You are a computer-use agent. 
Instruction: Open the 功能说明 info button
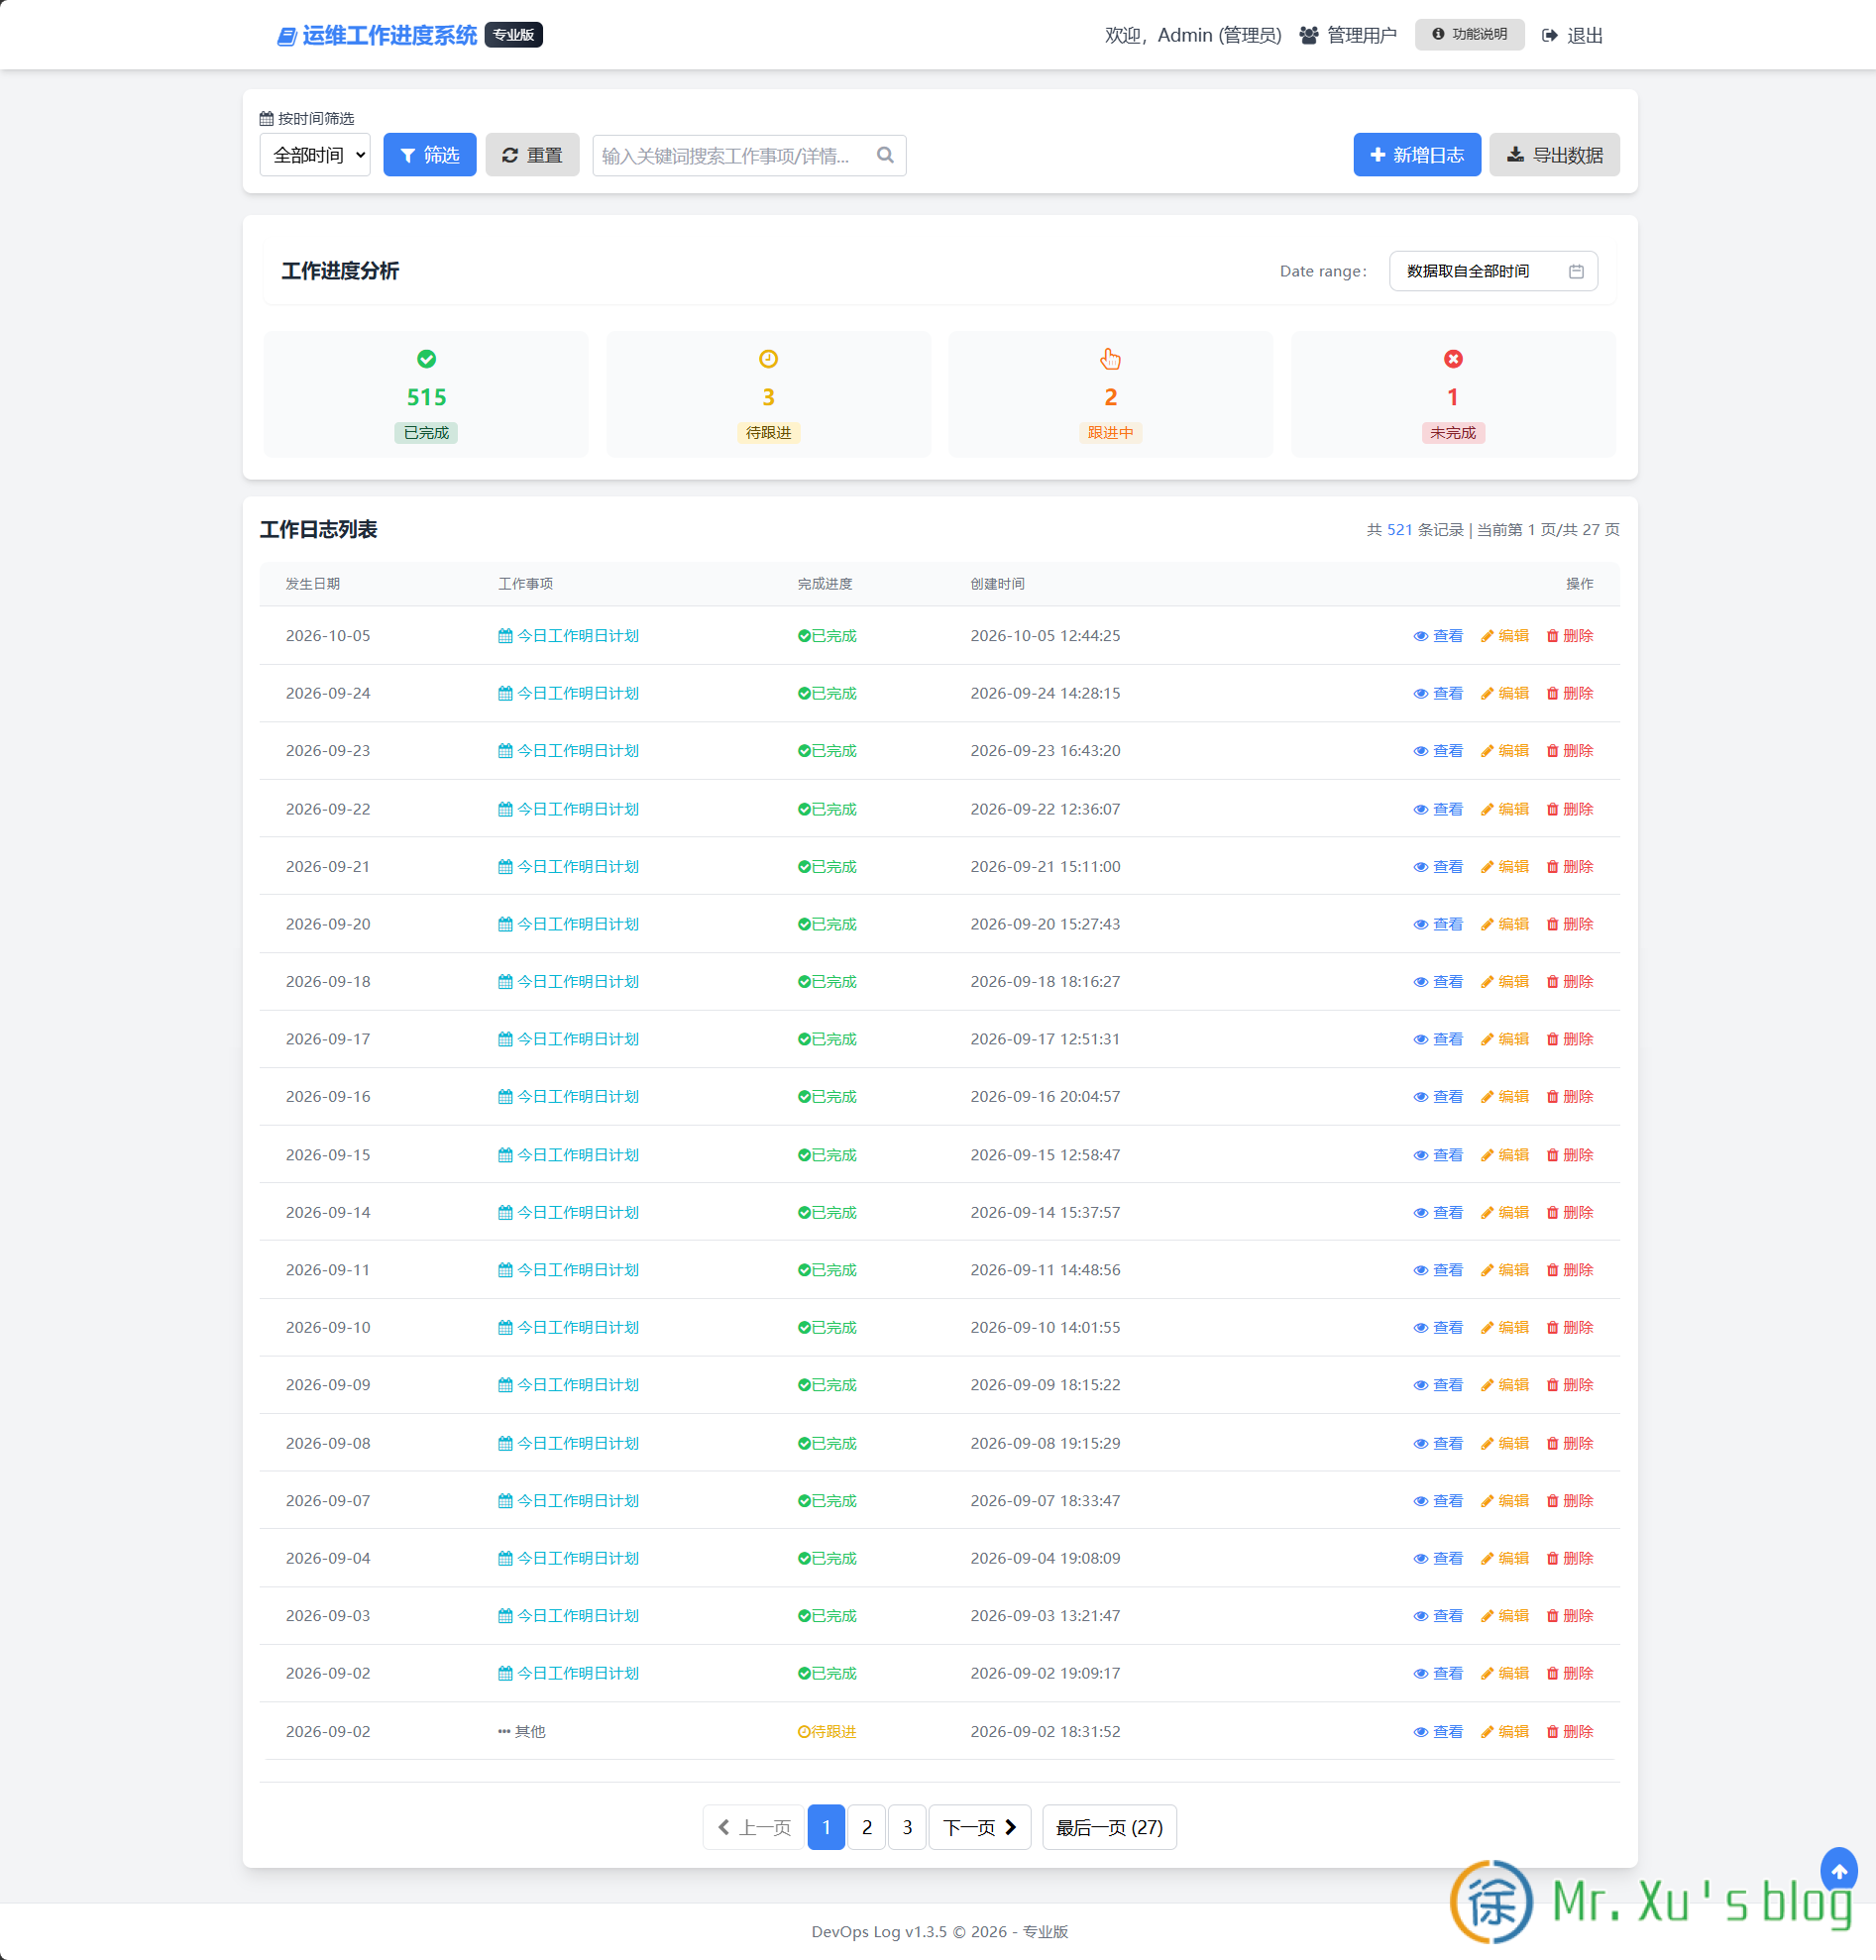coord(1469,35)
